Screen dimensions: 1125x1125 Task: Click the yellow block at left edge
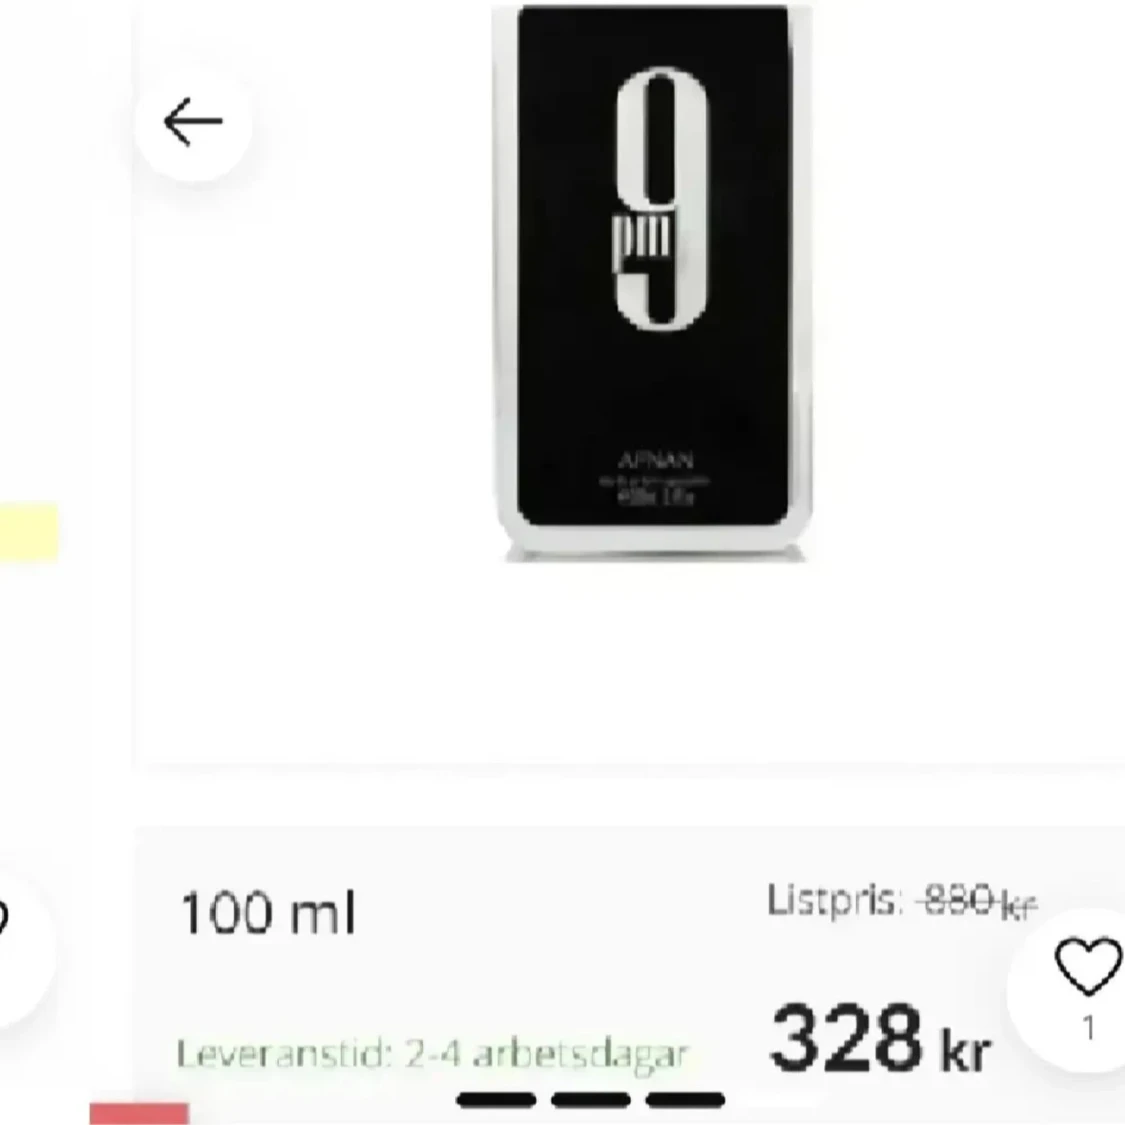29,532
